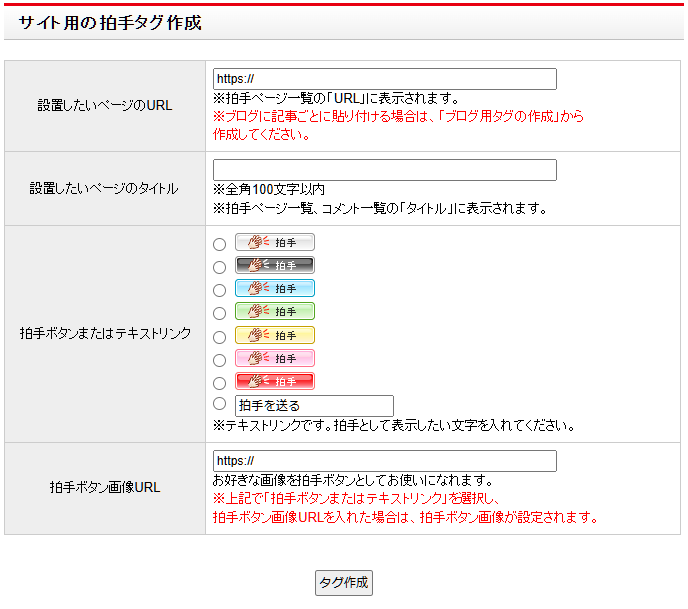Click the 拍手ボタンまたはテキストリンク label
The height and width of the screenshot is (609, 688).
coord(105,333)
